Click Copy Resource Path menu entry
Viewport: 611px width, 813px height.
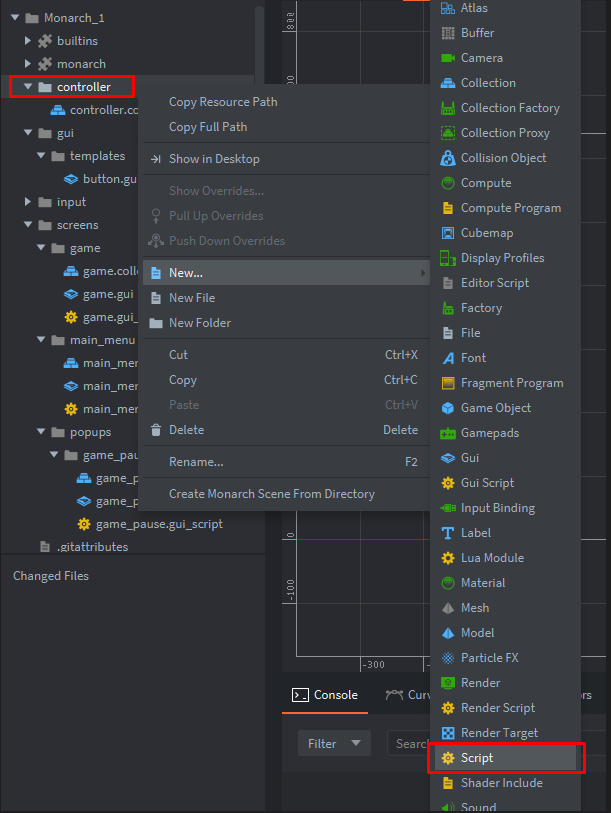(223, 102)
